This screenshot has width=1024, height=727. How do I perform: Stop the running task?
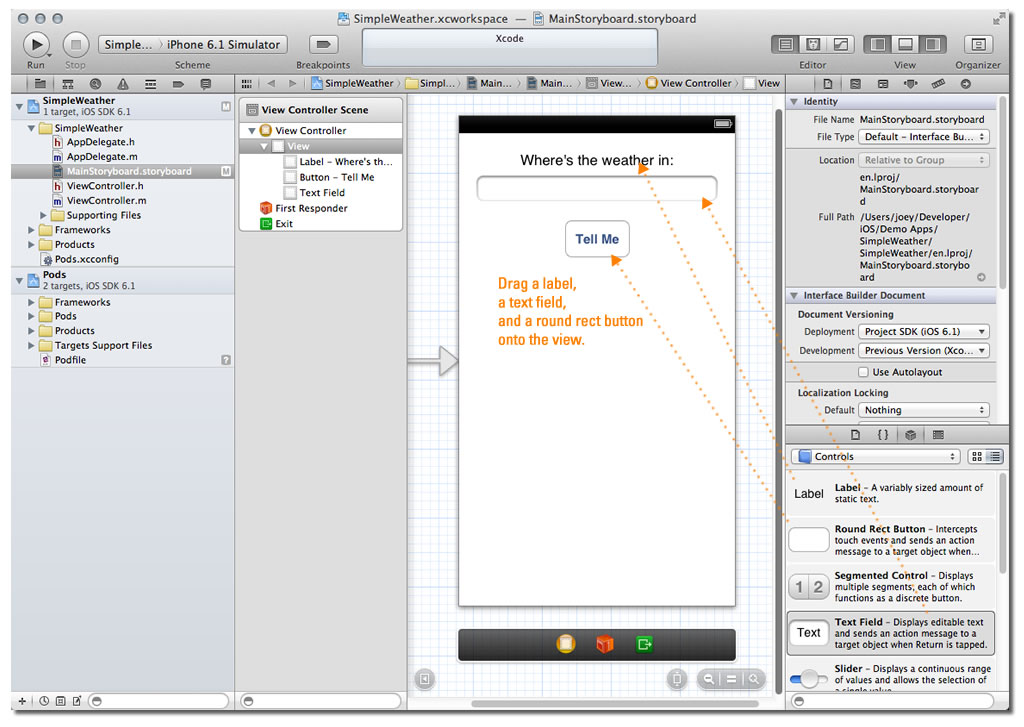pos(76,44)
